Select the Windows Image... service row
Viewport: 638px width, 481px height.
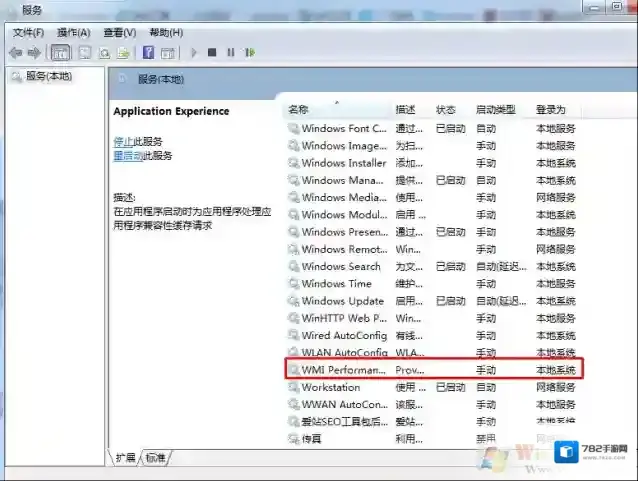[433, 146]
